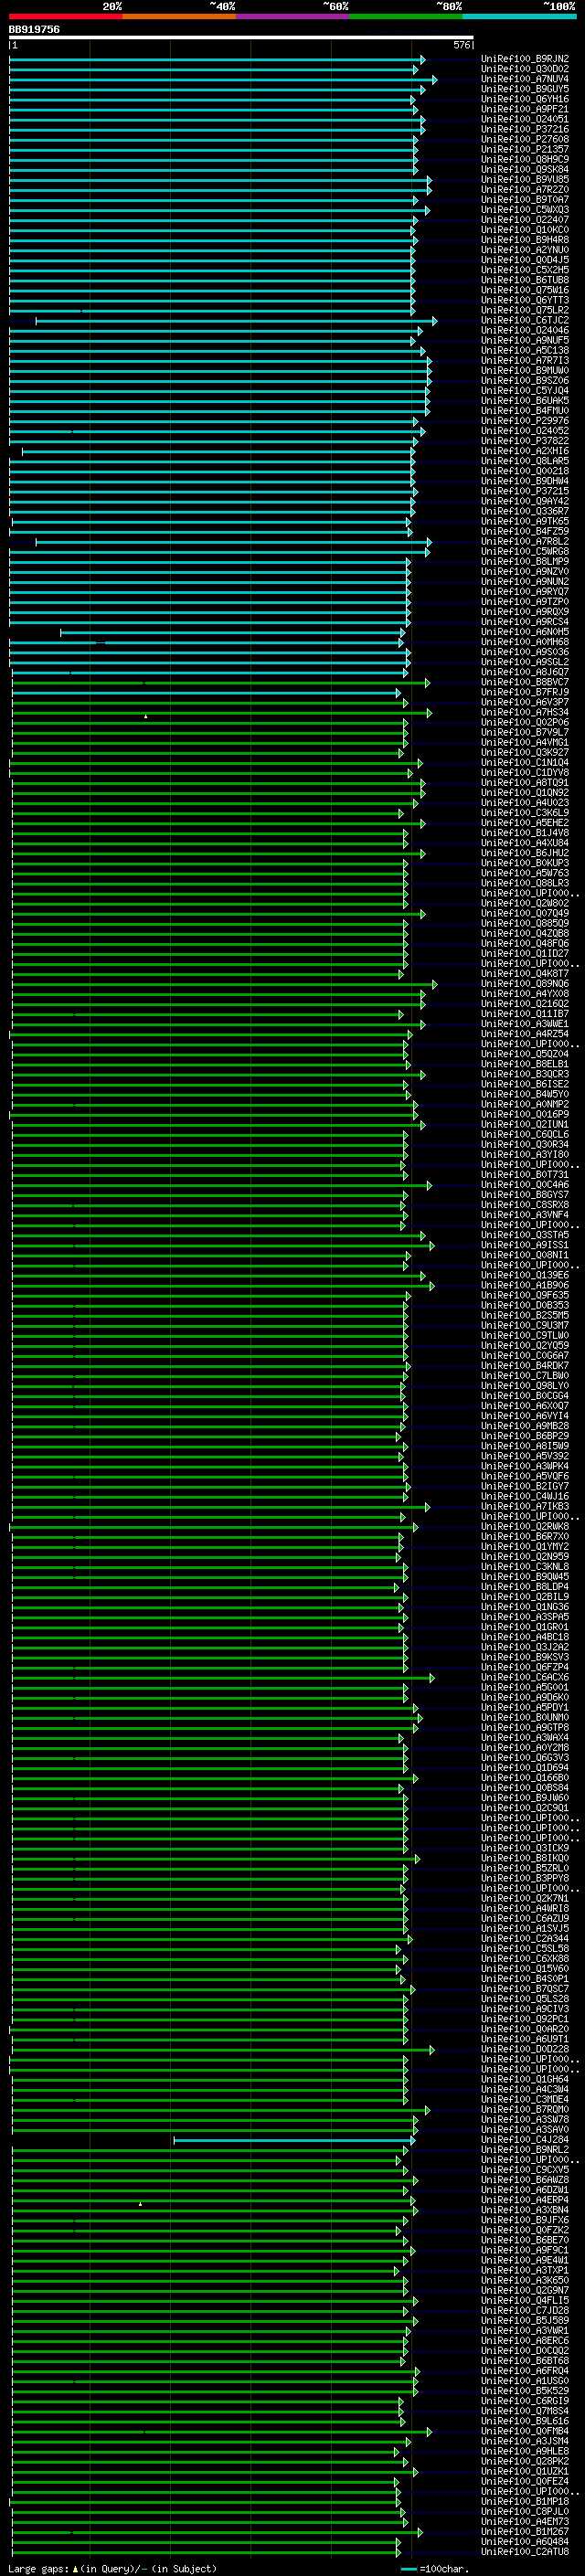Image resolution: width=585 pixels, height=2576 pixels.
Task: Select hit UniRef100_Q8LAR5
Action: click(525, 461)
